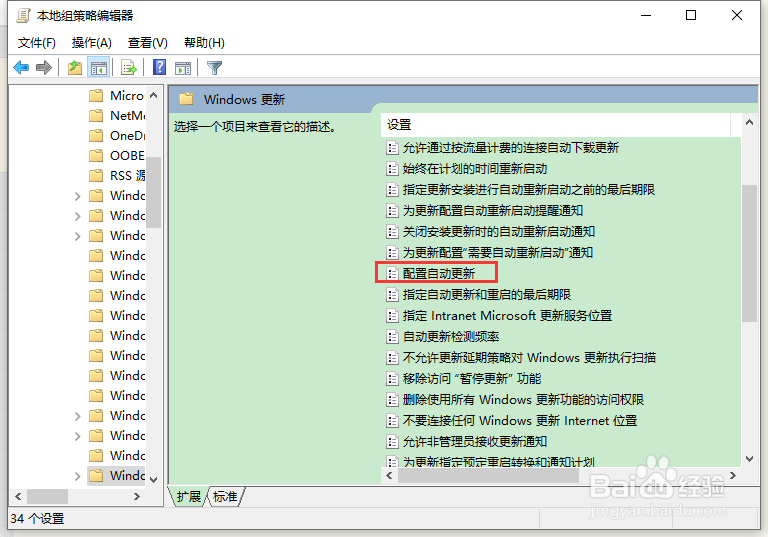
Task: Select policy icon beside 允许通过按流量计费的连接自动下载更新
Action: [392, 147]
